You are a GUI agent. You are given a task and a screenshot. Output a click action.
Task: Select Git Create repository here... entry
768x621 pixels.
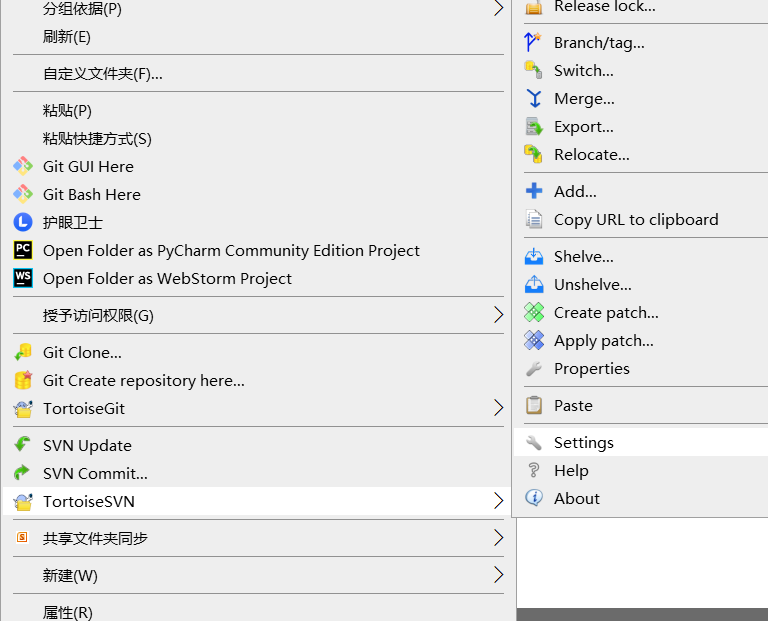(258, 380)
